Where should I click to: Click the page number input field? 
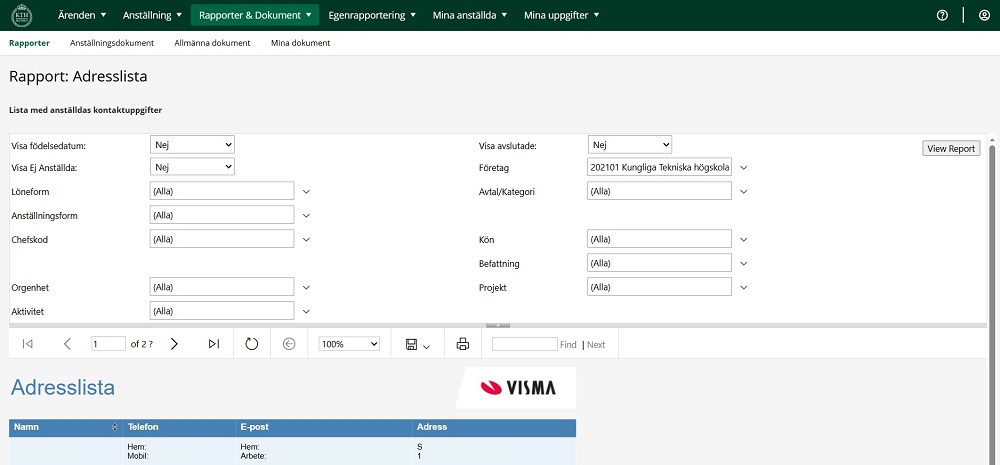108,344
